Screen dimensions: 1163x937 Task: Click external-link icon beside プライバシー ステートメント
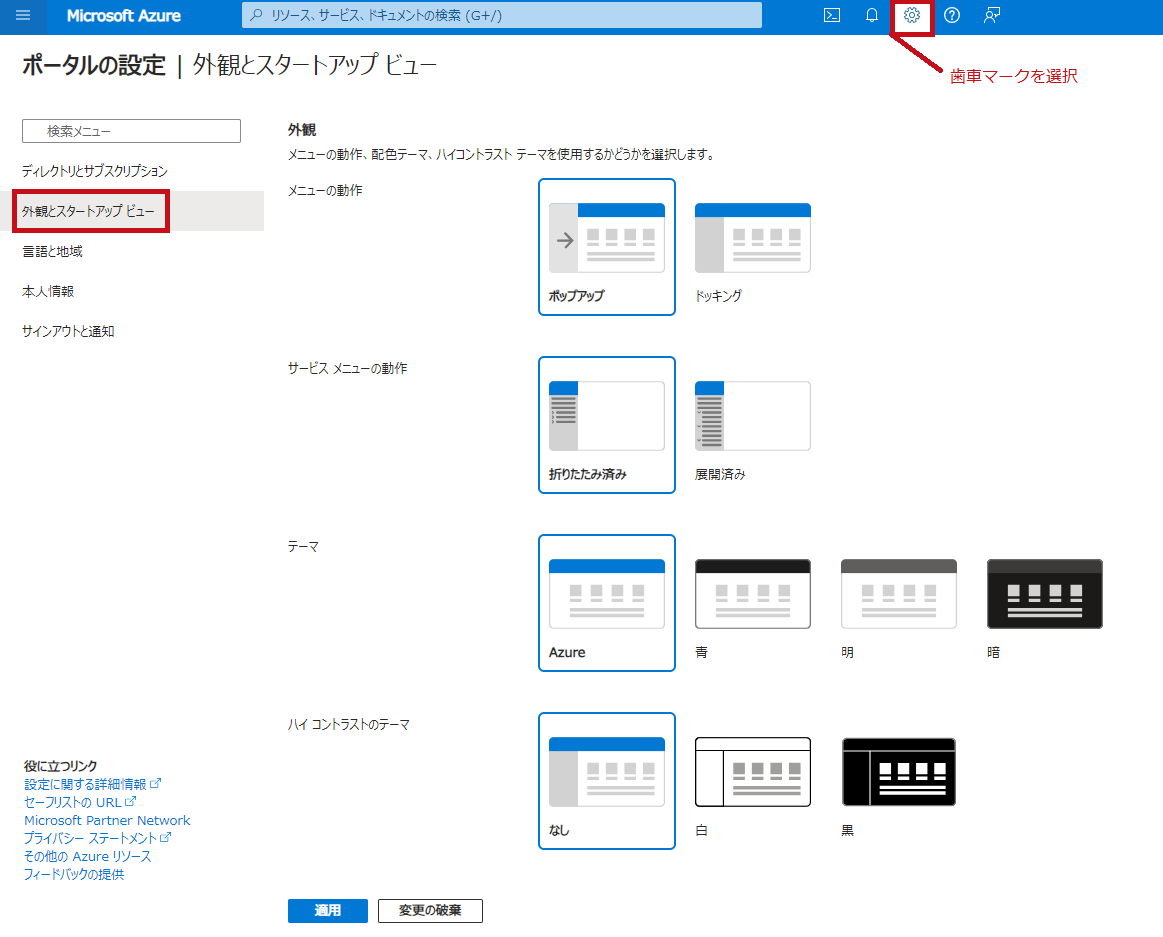click(x=165, y=837)
